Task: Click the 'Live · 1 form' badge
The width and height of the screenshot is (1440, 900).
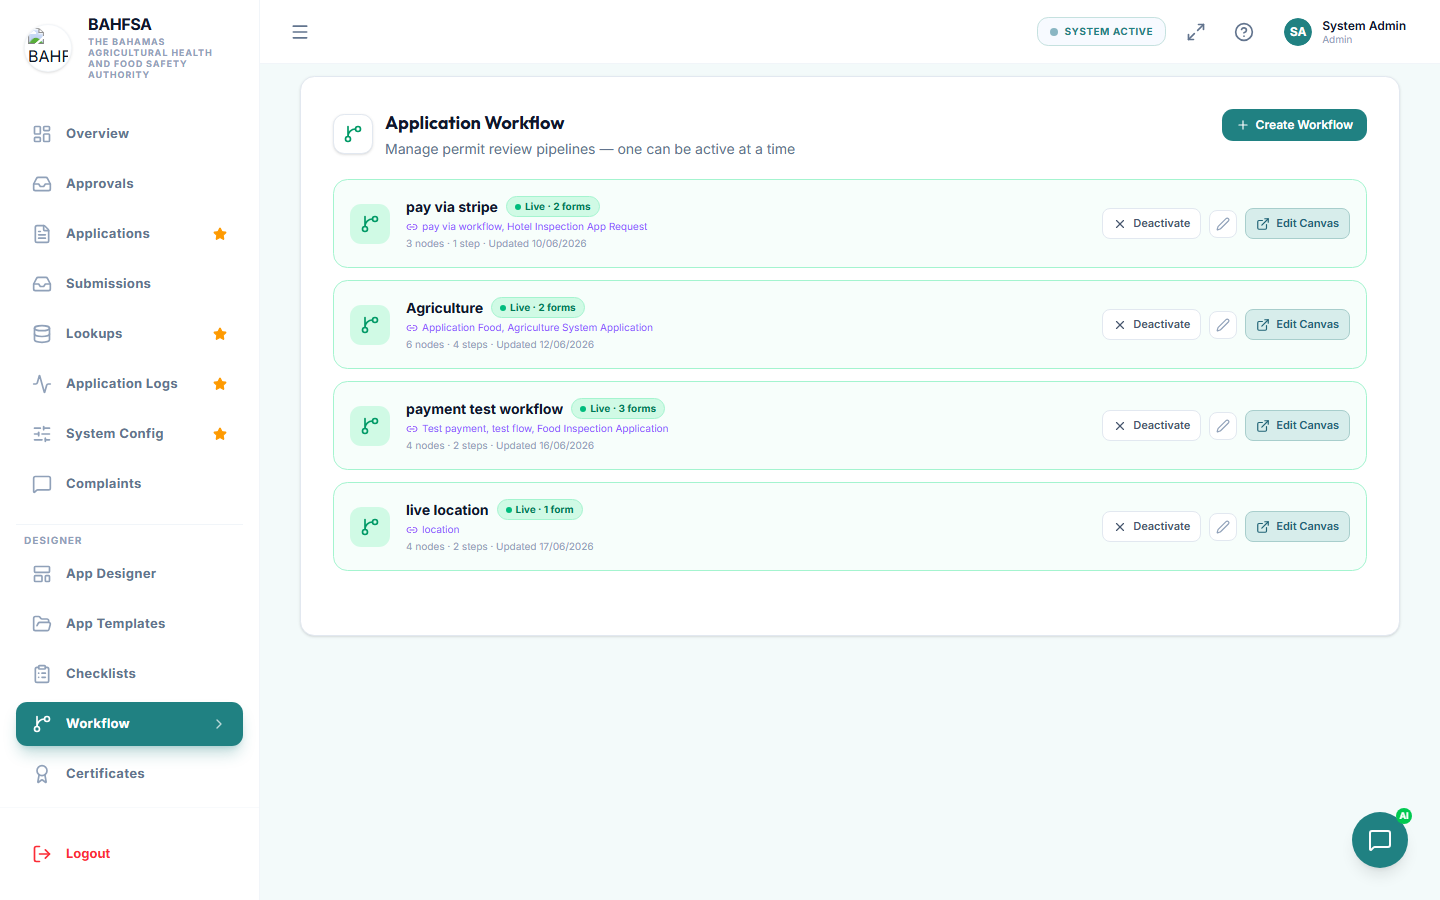Action: [x=540, y=510]
